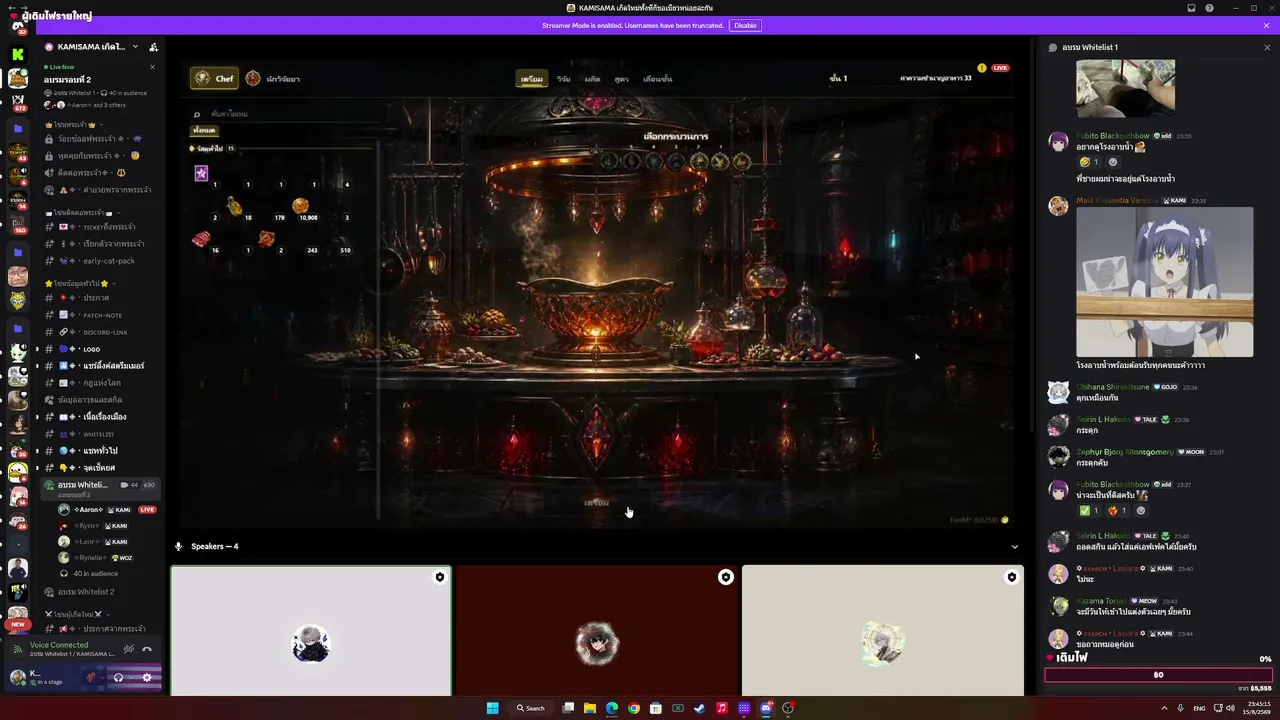Select the dark red speaker video tile
Screen dimensions: 1280x720
[597, 631]
